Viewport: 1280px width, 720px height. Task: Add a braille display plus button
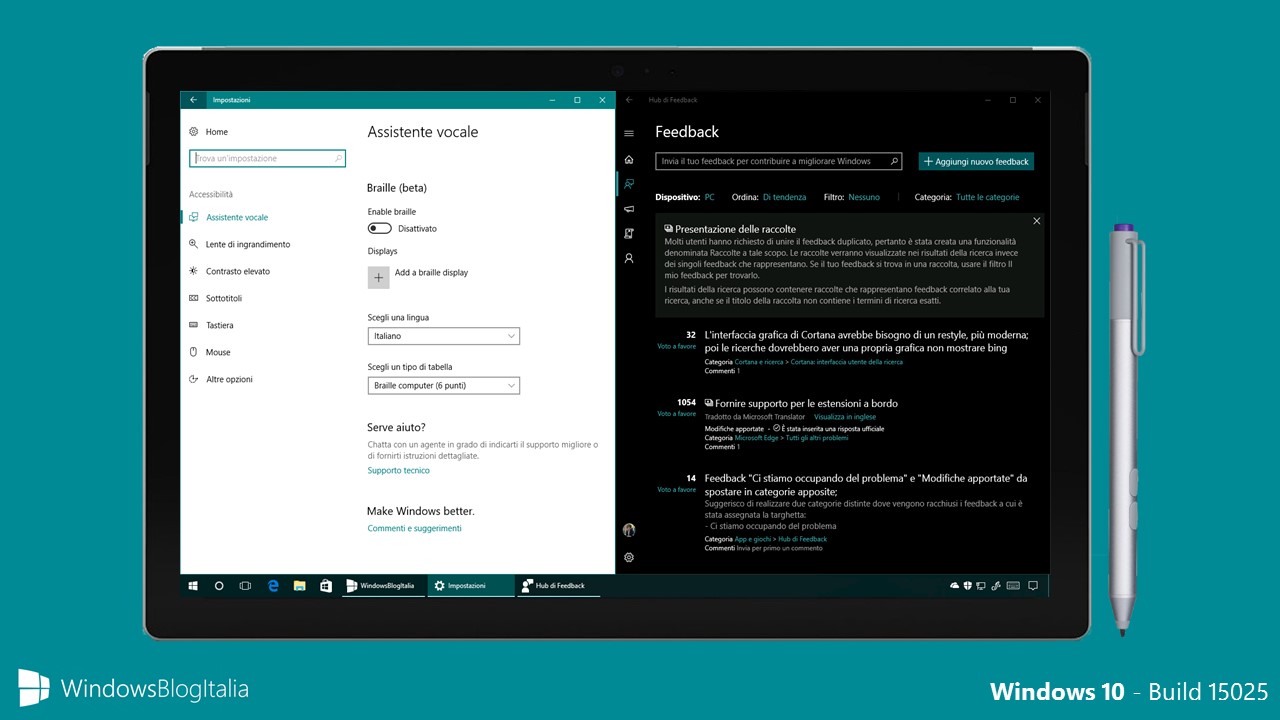click(x=379, y=277)
